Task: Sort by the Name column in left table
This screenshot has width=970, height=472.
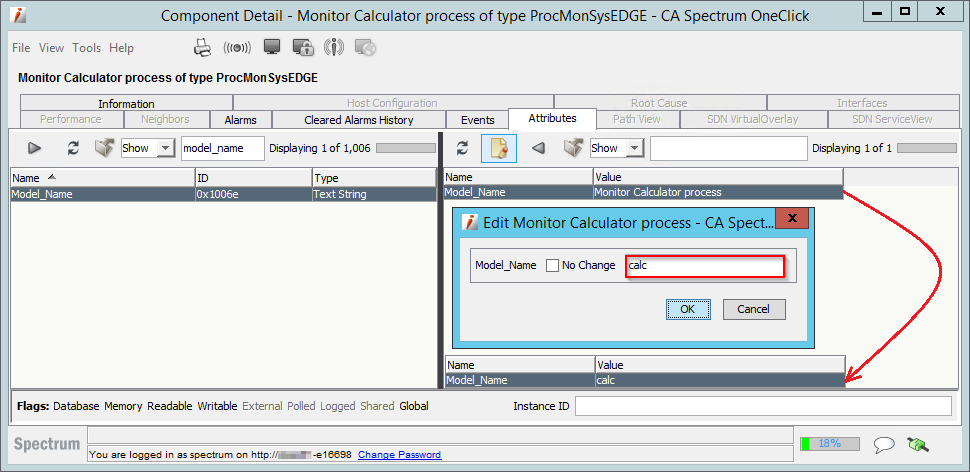Action: coord(103,178)
